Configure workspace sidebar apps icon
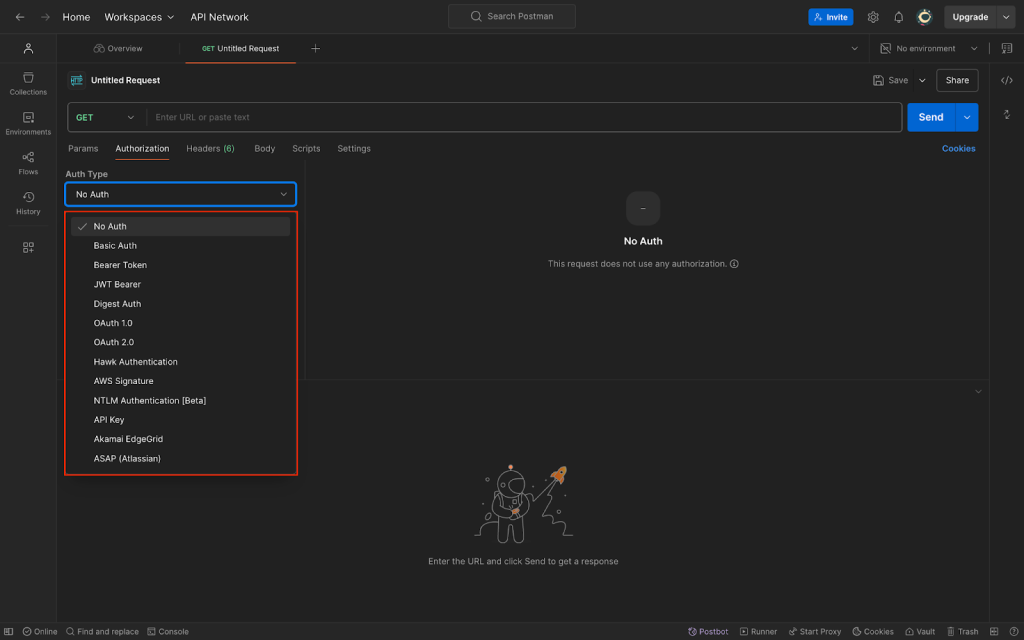Image resolution: width=1024 pixels, height=640 pixels. pos(28,248)
